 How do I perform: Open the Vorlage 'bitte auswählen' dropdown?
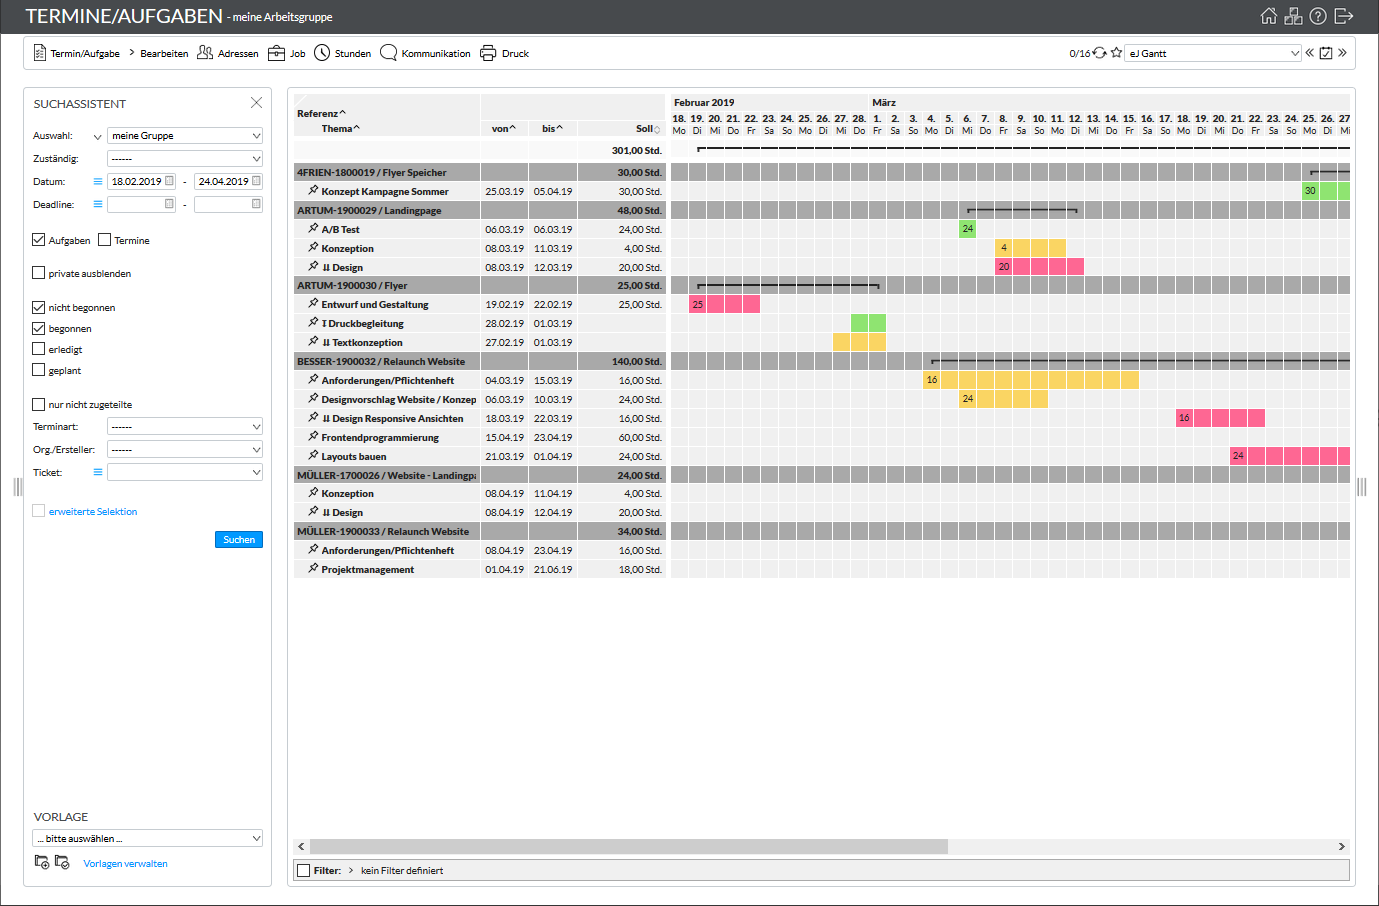tap(148, 838)
